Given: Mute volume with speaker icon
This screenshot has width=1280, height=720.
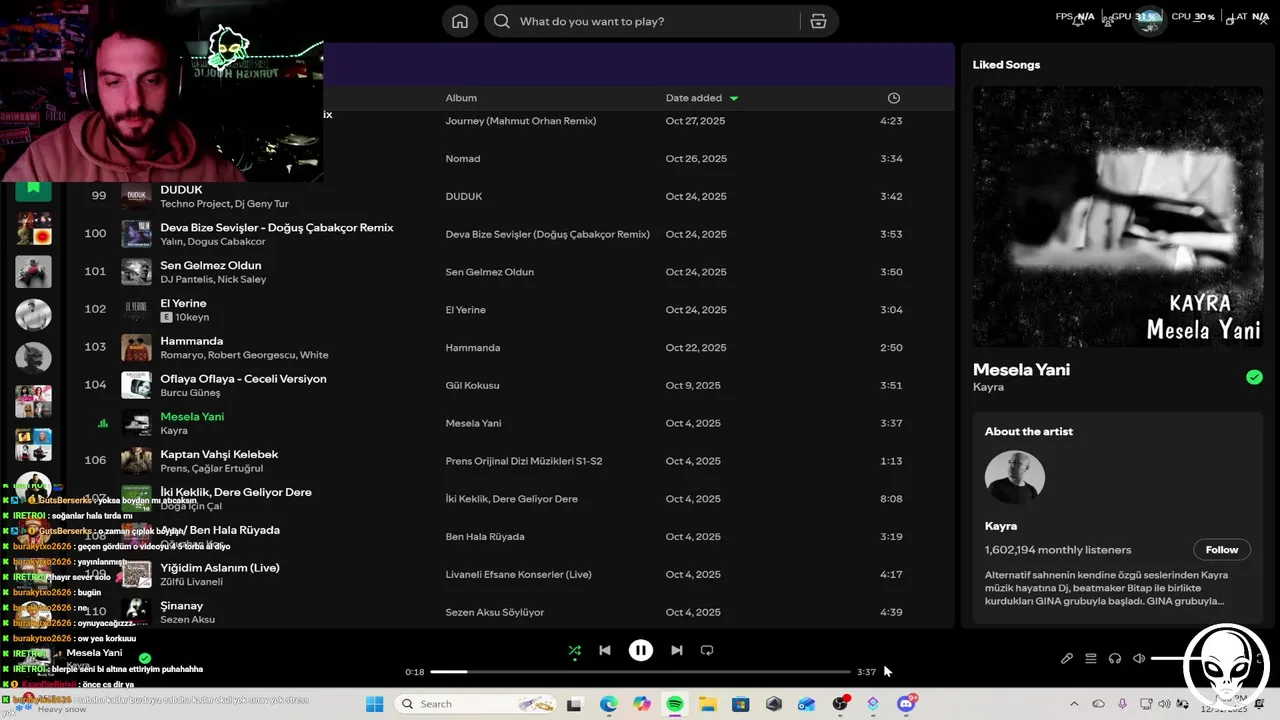Looking at the screenshot, I should click(1139, 658).
